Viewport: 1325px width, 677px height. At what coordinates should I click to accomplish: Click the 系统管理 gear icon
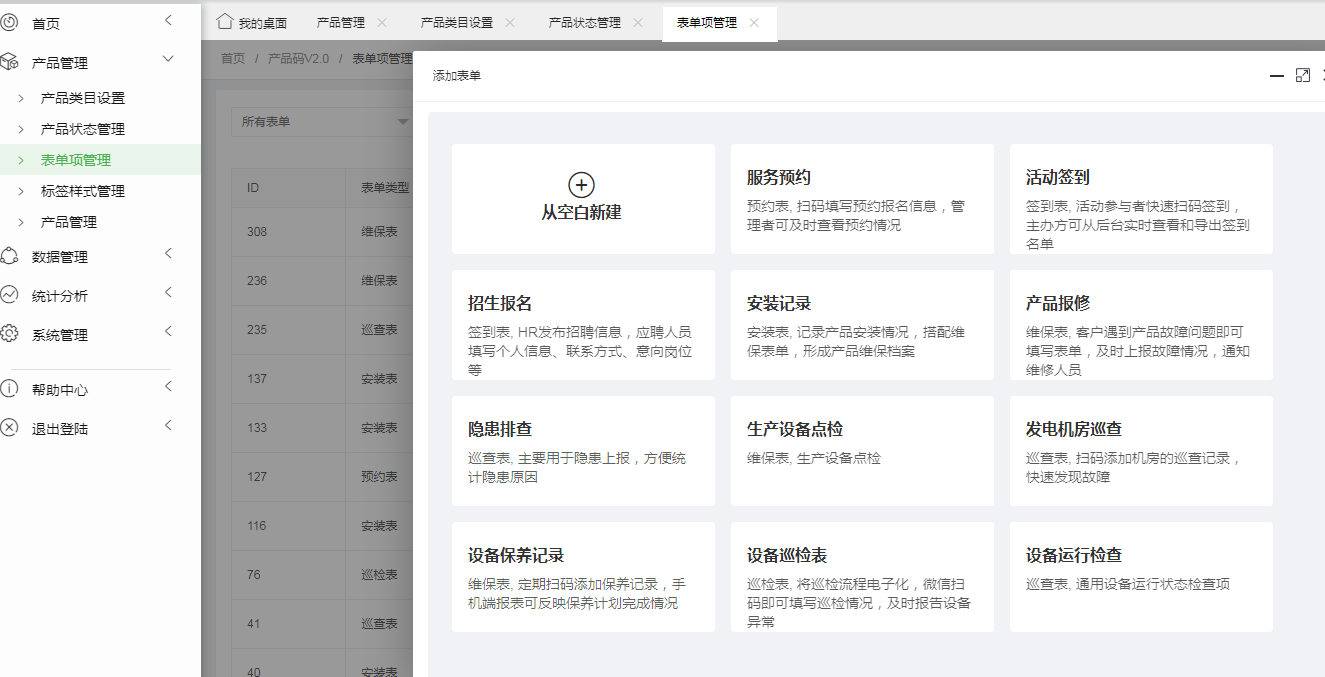9,334
